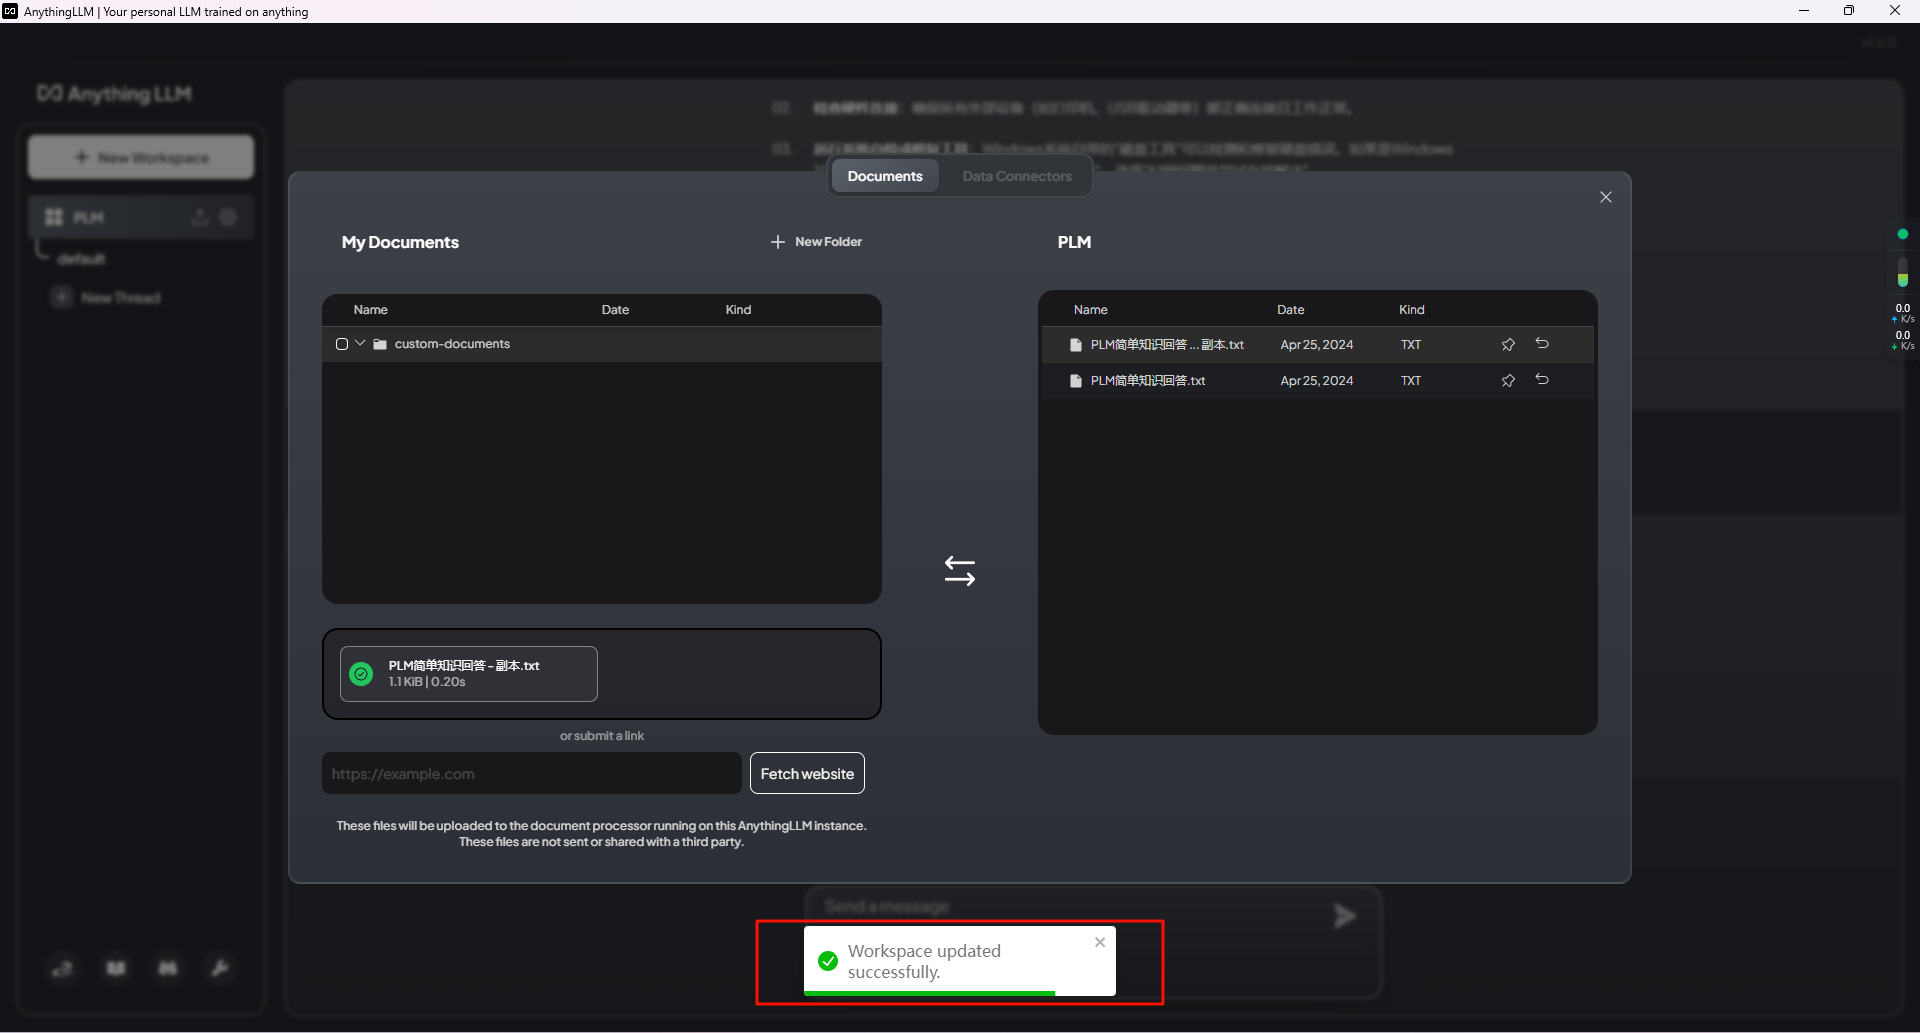Click the custom-documents folder name

(x=452, y=344)
